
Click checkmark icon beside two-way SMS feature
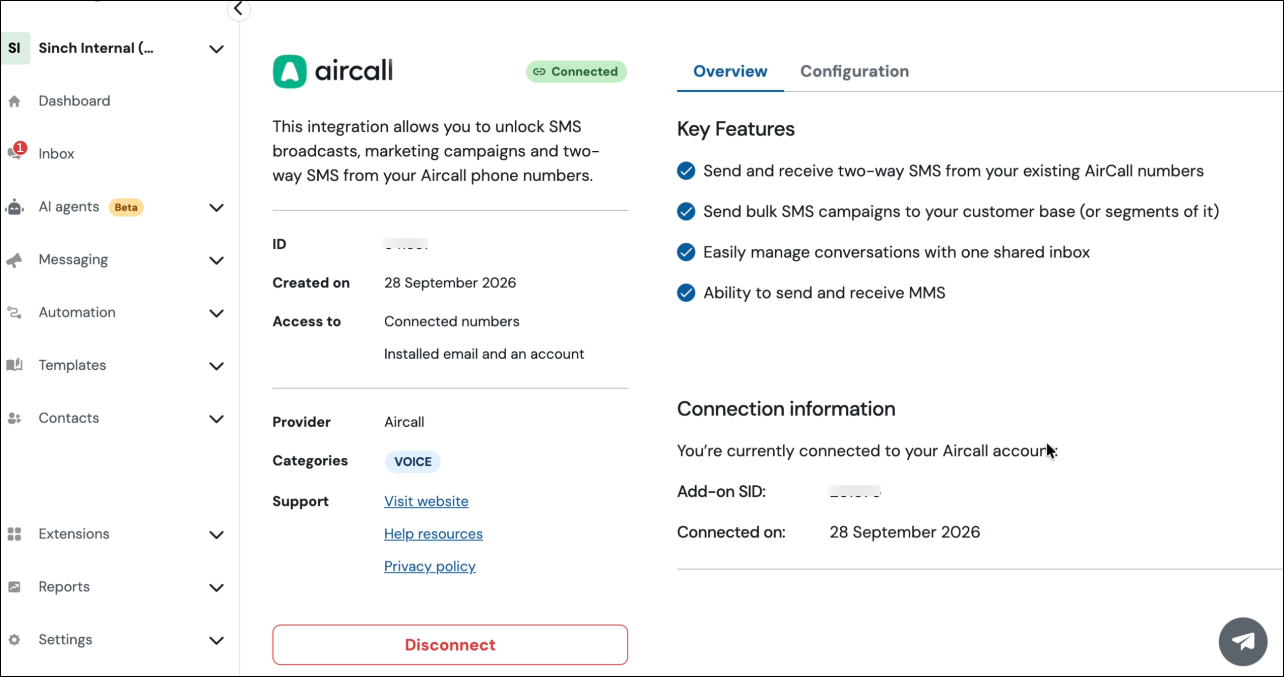coord(686,171)
